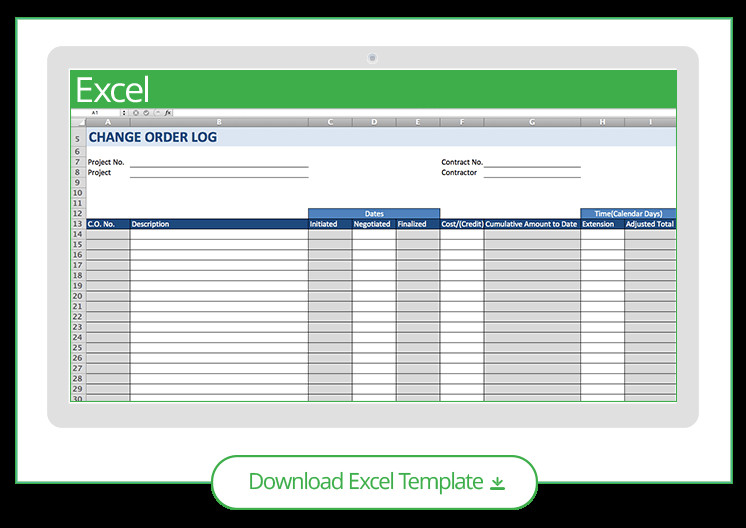Screen dimensions: 746x528
Task: Select row 29 header
Action: click(78, 389)
